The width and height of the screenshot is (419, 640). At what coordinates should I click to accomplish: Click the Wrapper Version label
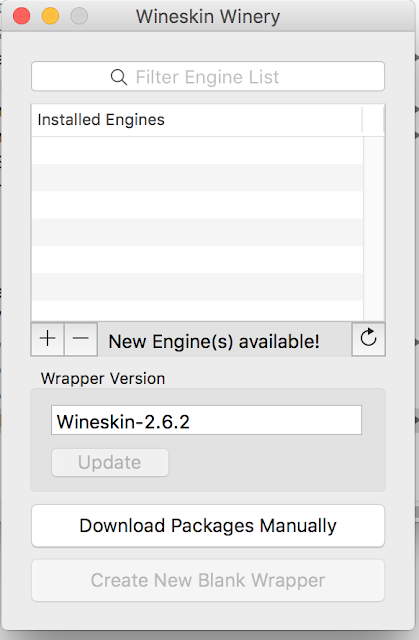(x=103, y=379)
